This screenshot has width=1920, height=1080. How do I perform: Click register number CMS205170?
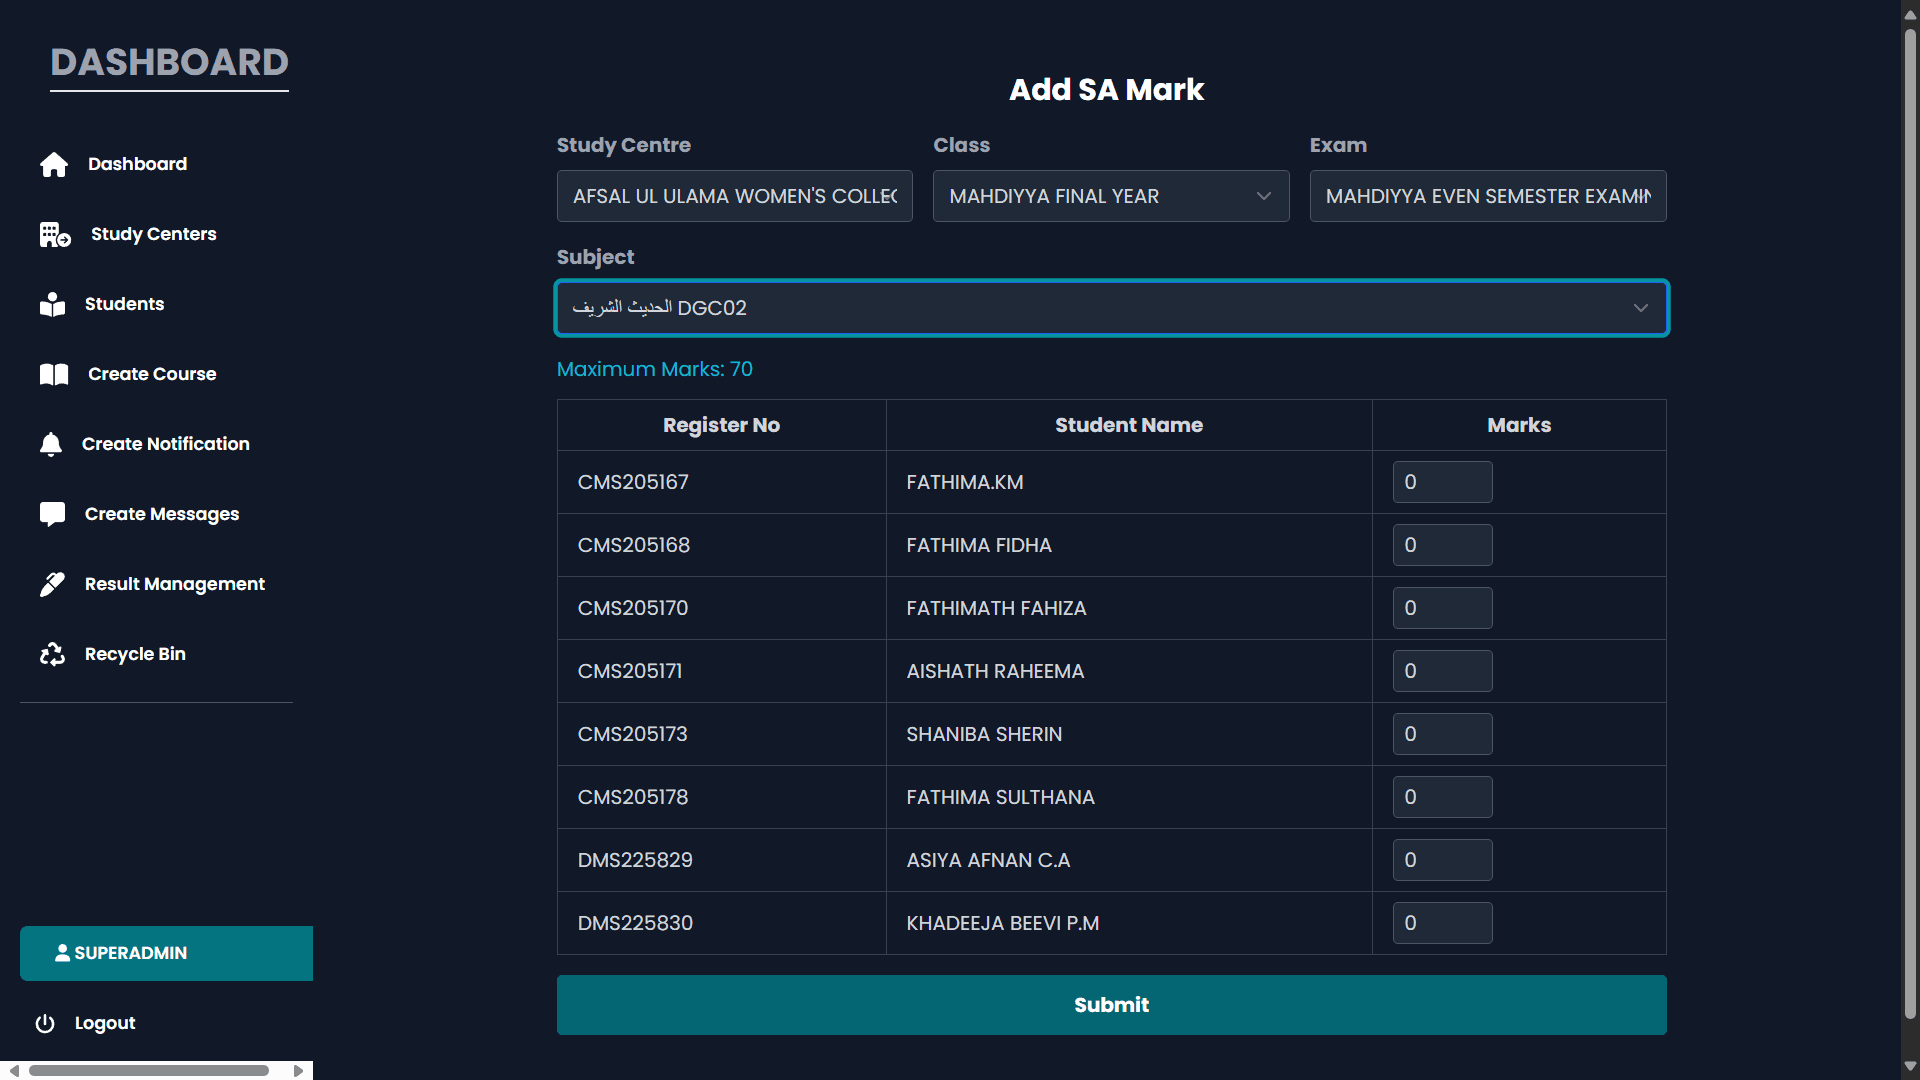633,608
